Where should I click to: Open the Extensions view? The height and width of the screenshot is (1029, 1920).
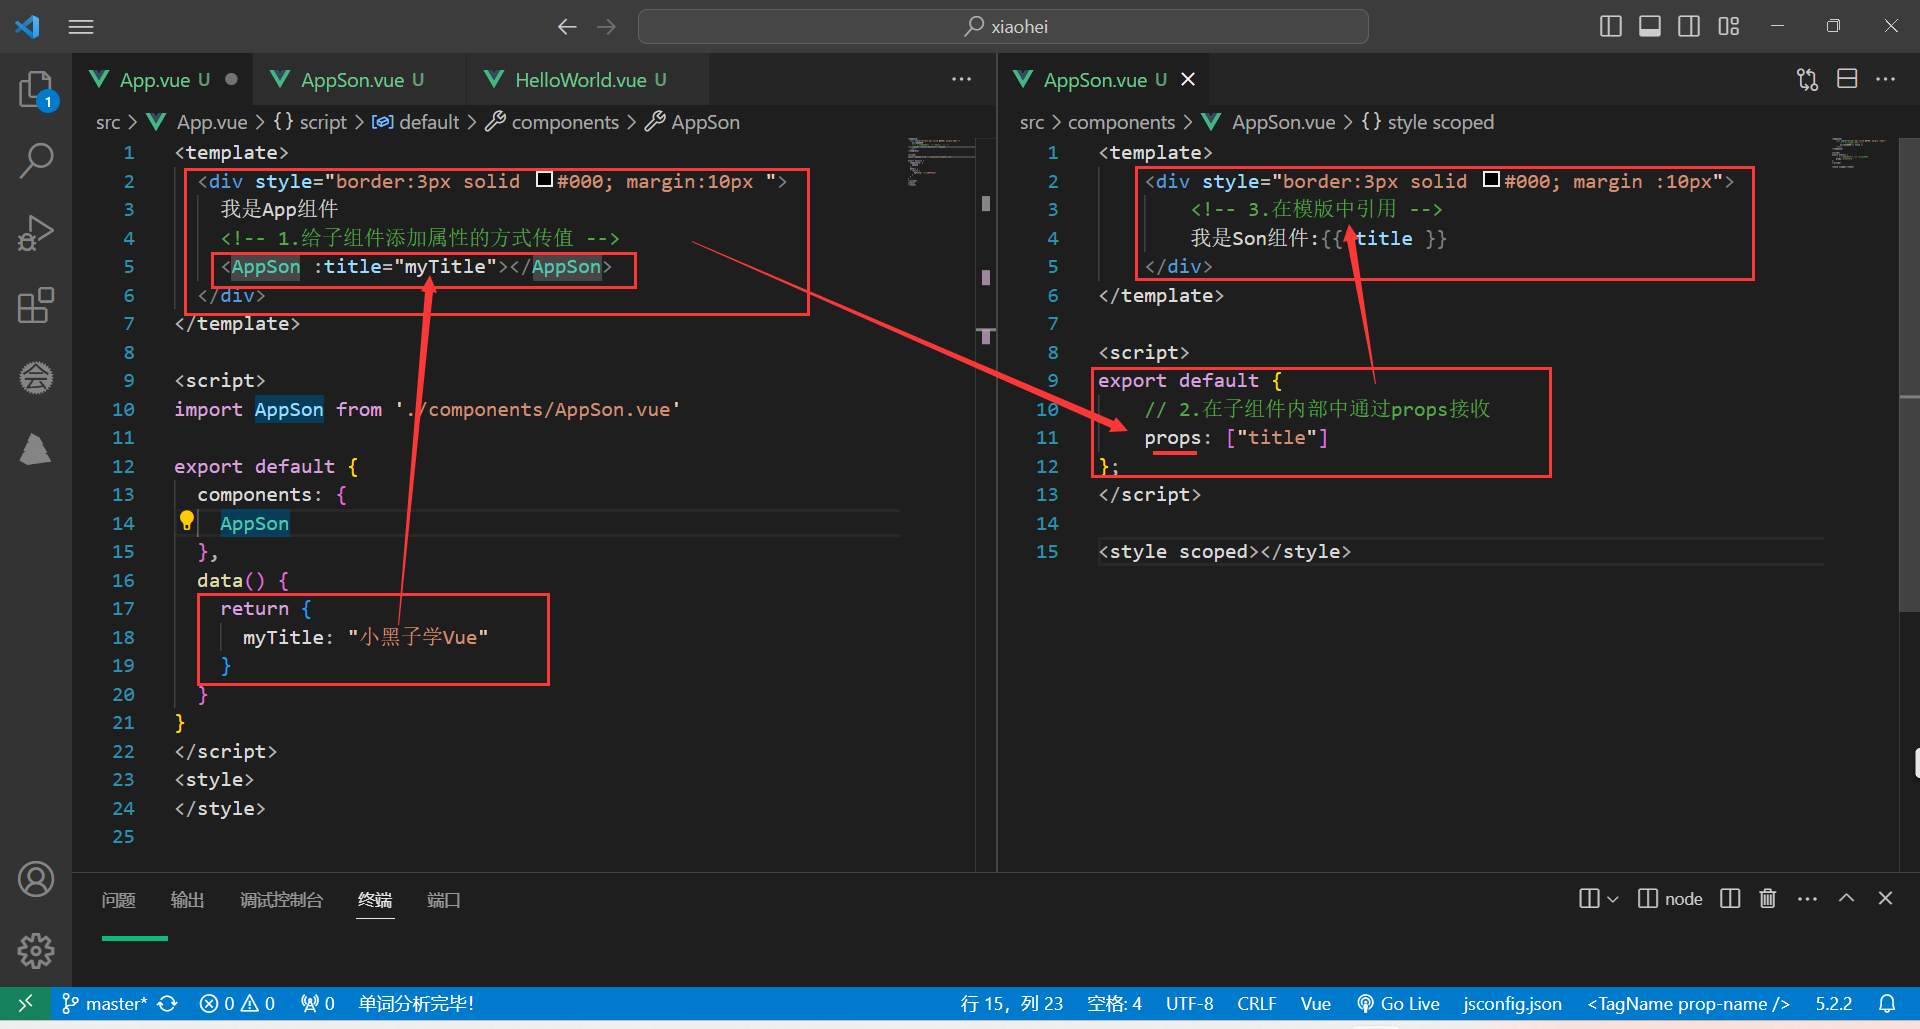pyautogui.click(x=36, y=305)
